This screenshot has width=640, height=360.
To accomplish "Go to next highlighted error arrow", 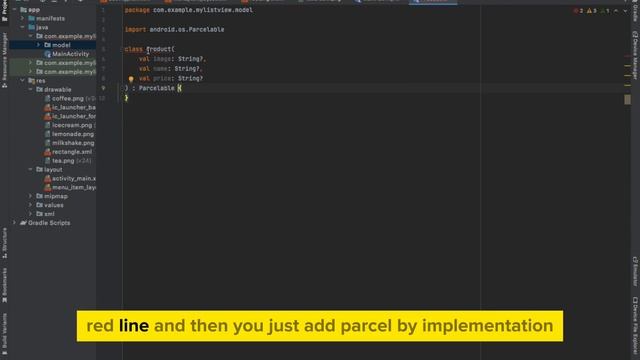I will point(625,11).
